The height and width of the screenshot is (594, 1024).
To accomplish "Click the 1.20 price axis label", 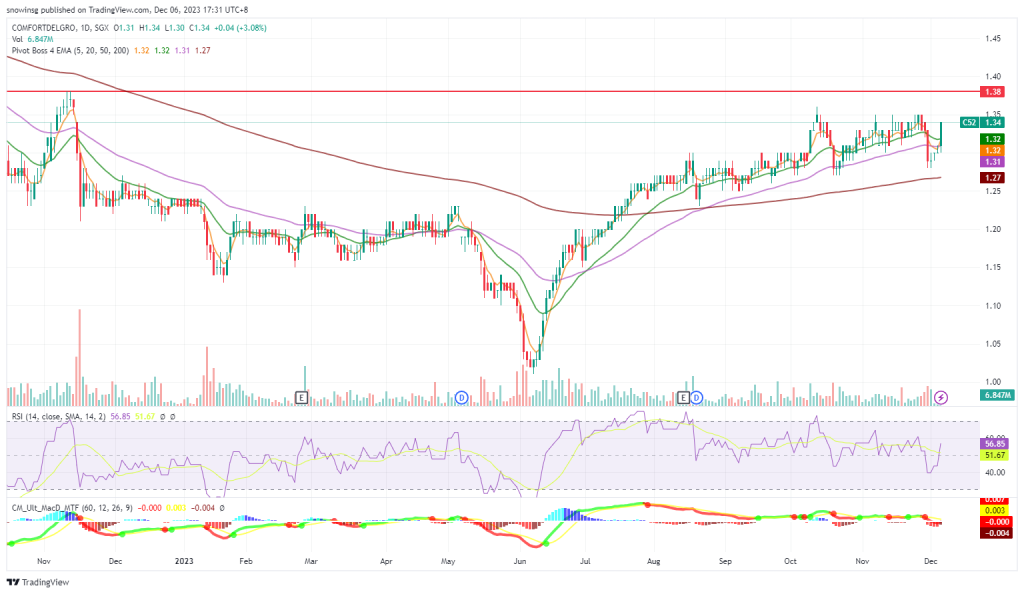I will click(x=993, y=229).
